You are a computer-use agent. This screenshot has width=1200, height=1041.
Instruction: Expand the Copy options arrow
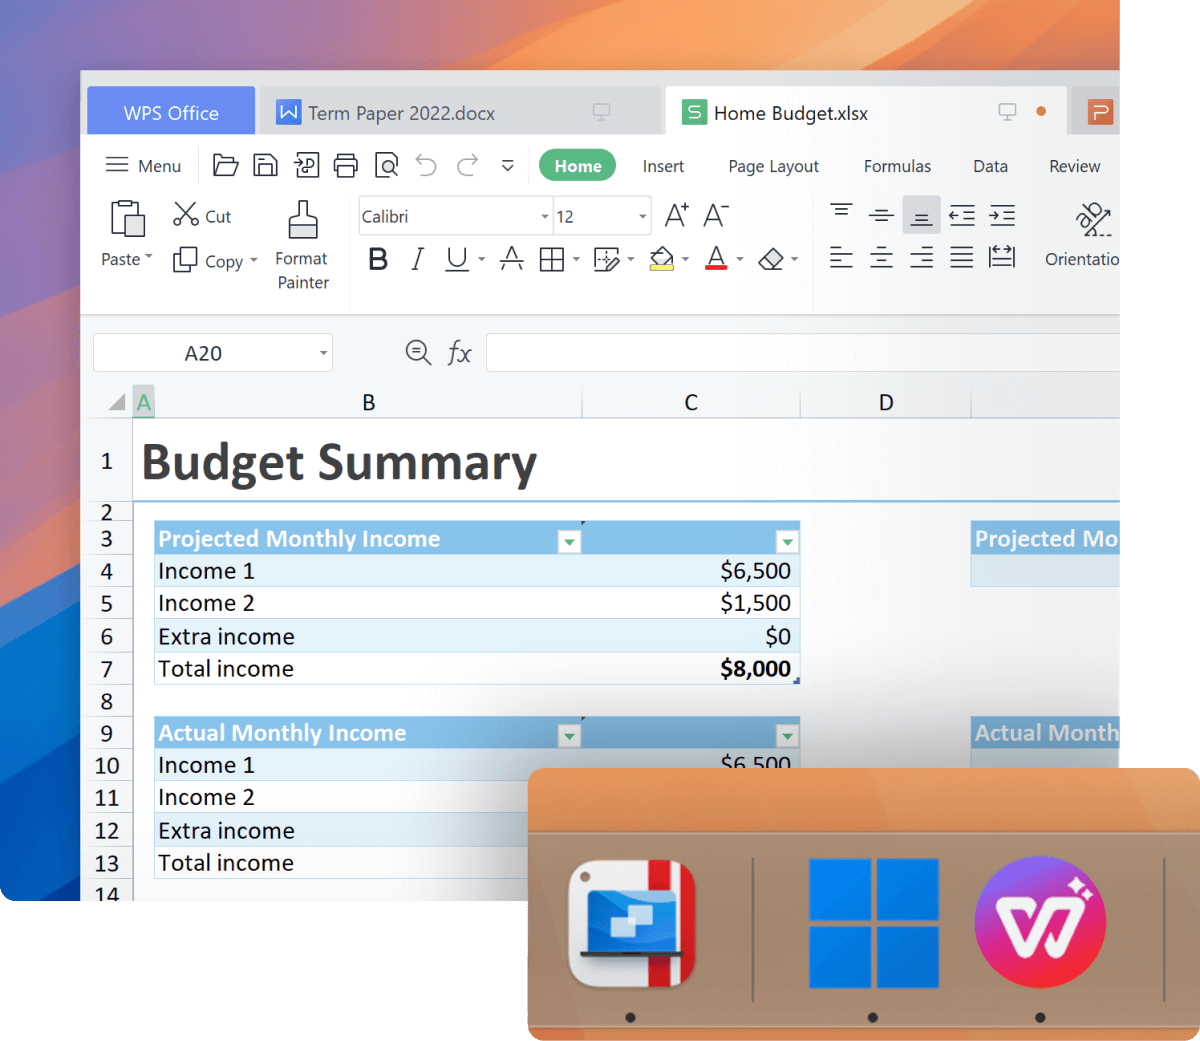point(254,260)
